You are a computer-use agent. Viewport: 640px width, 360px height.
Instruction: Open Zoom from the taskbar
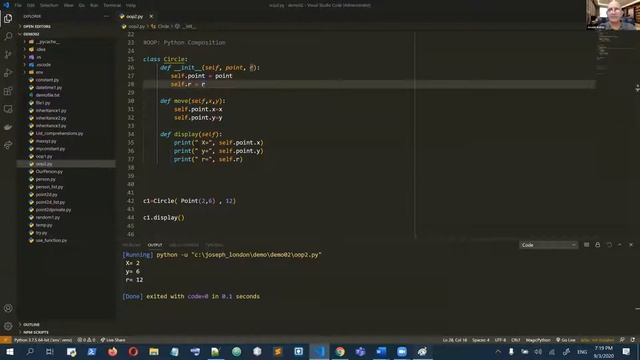[x=402, y=351]
